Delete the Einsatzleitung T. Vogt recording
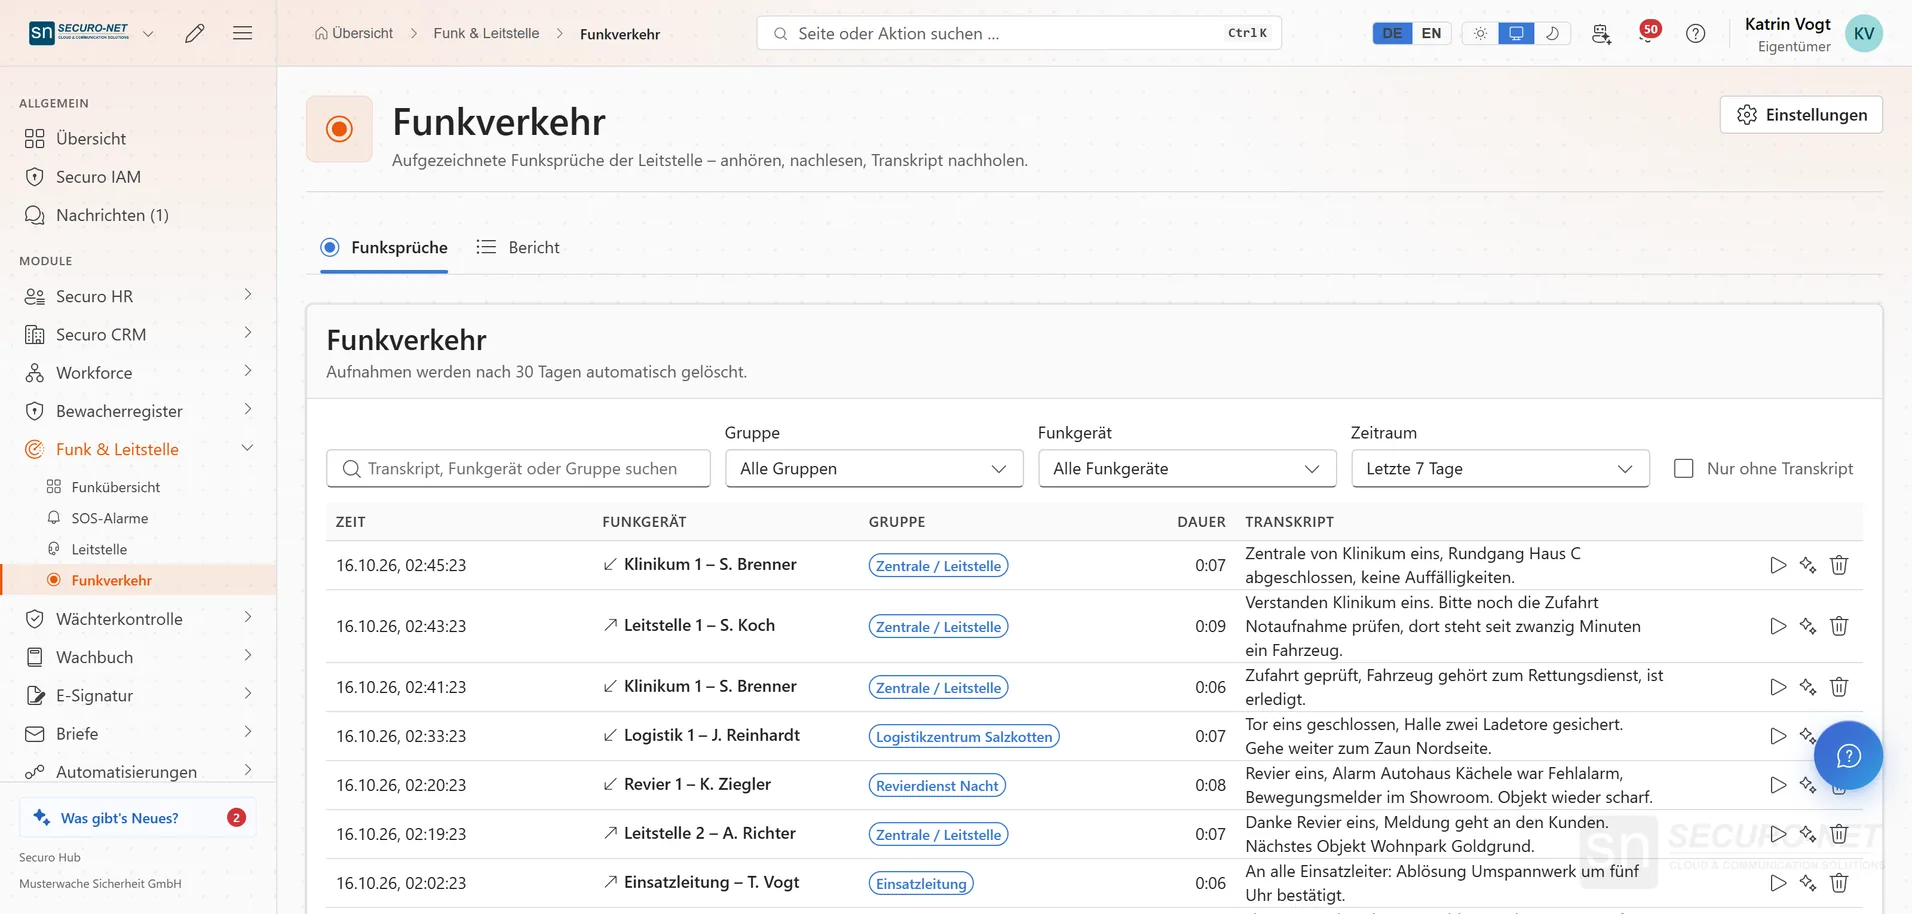The height and width of the screenshot is (914, 1912). pos(1839,883)
